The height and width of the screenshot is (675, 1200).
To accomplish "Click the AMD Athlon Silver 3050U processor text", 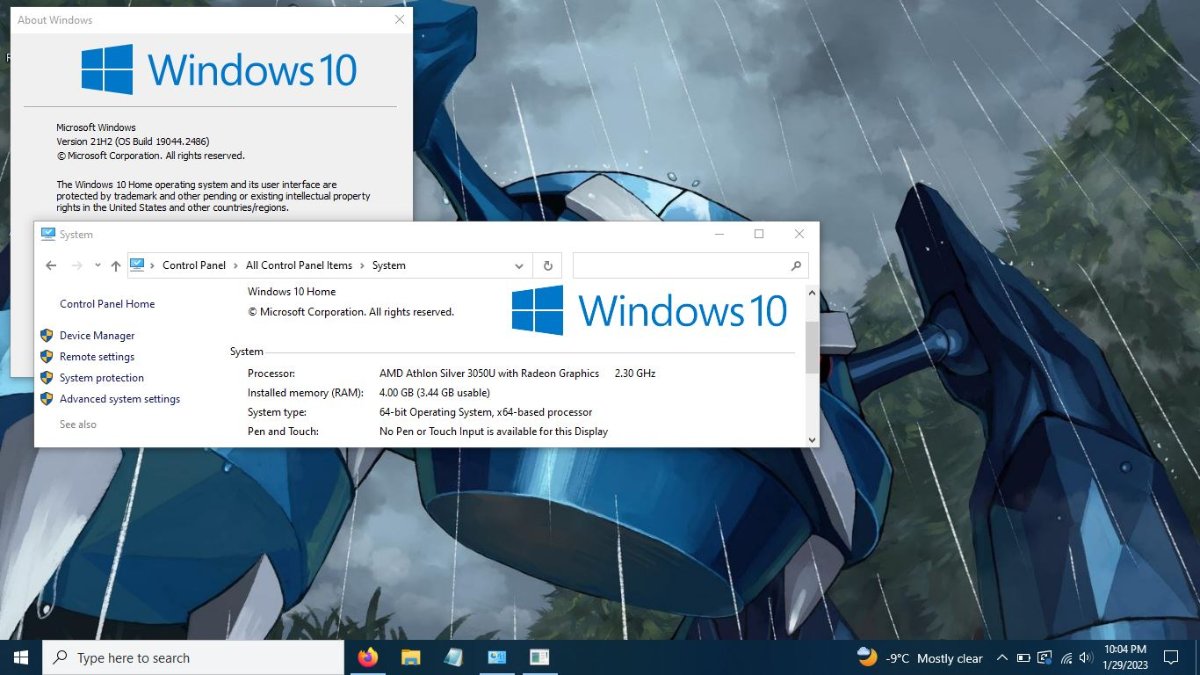I will coord(489,373).
